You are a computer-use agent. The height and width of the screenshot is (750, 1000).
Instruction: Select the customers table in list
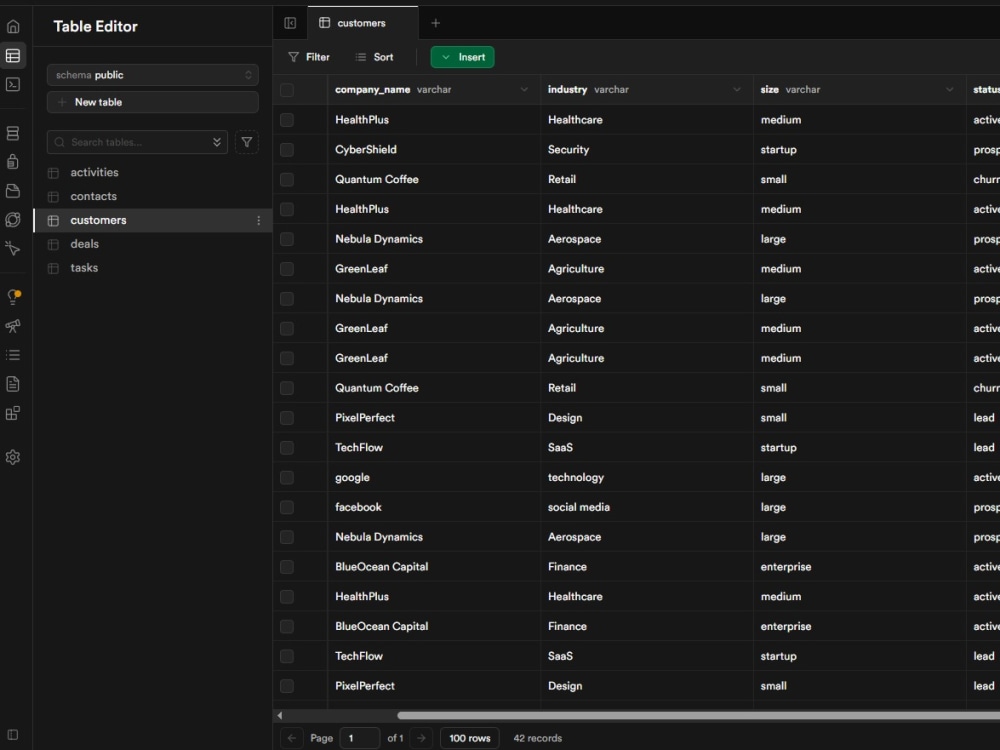tap(152, 220)
